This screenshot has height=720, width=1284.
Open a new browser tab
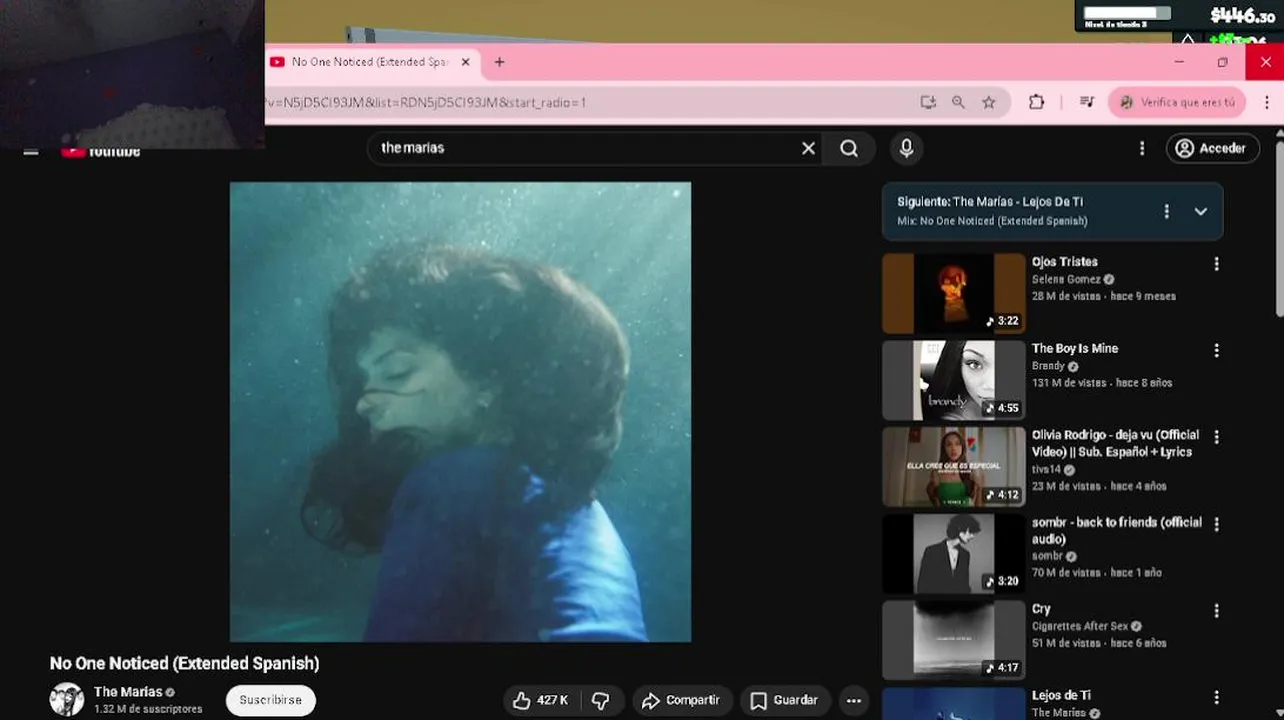[x=499, y=62]
